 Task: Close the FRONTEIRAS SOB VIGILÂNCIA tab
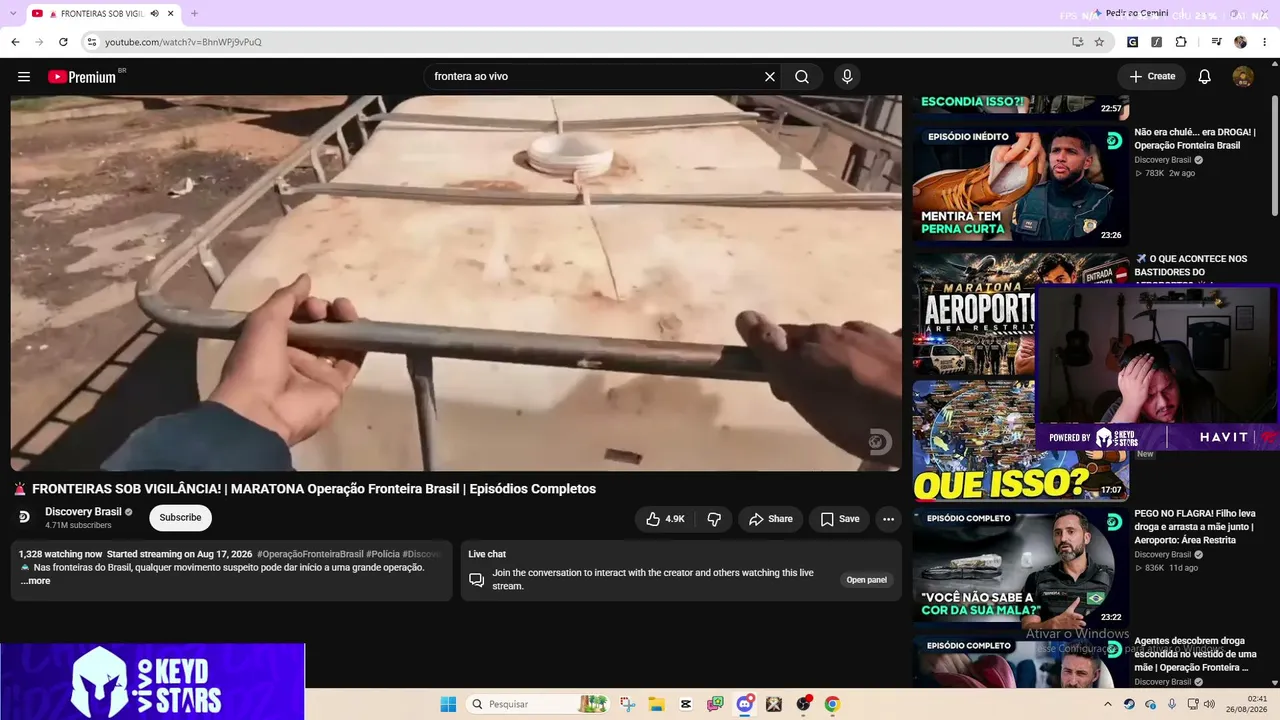tap(170, 13)
